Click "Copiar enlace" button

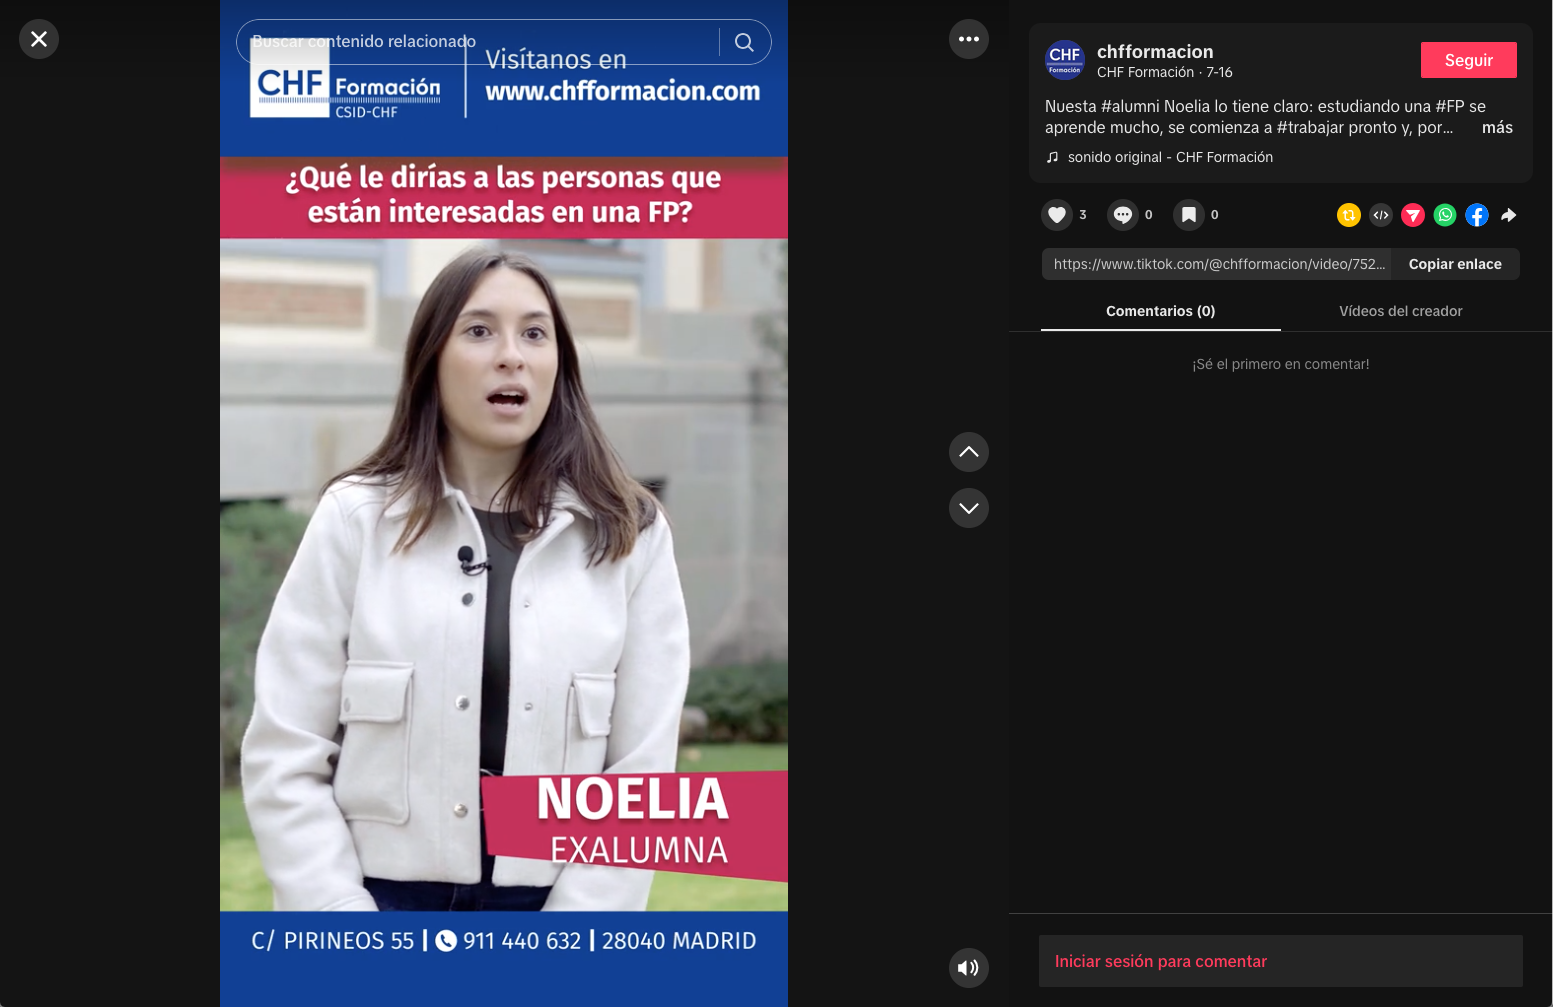(x=1455, y=264)
